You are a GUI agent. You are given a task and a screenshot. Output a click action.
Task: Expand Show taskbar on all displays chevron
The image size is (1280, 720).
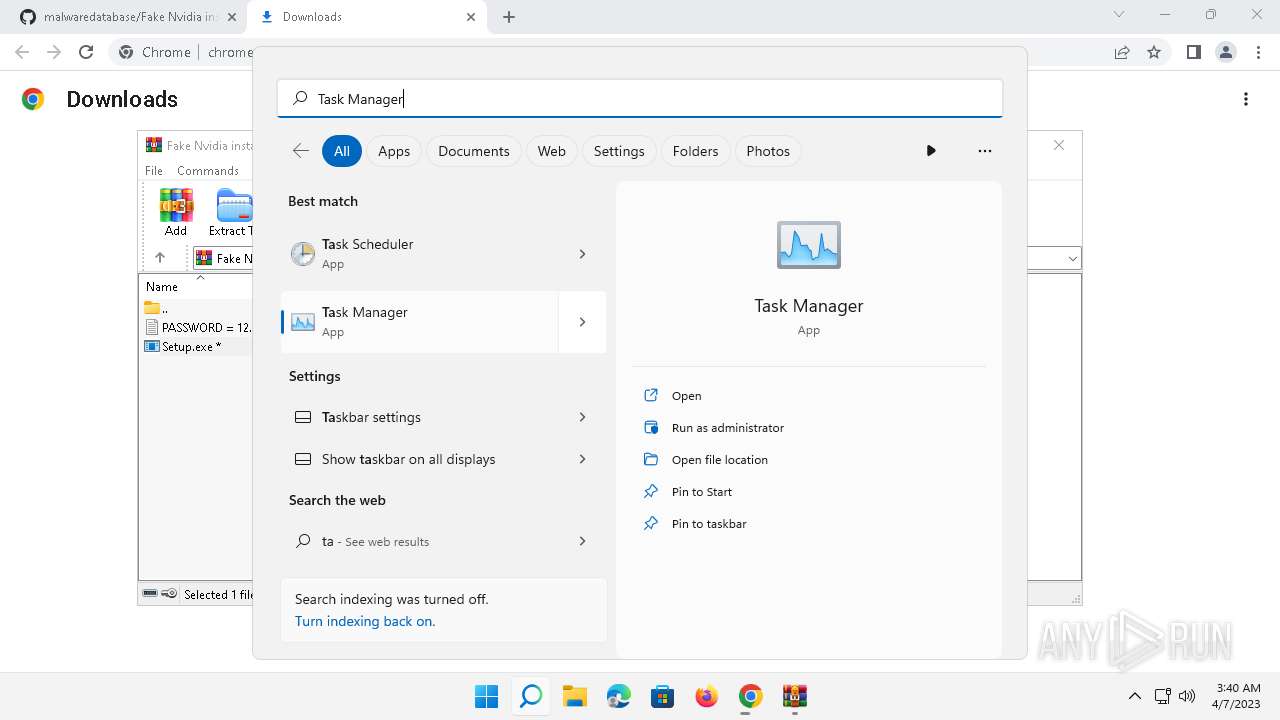[x=582, y=459]
